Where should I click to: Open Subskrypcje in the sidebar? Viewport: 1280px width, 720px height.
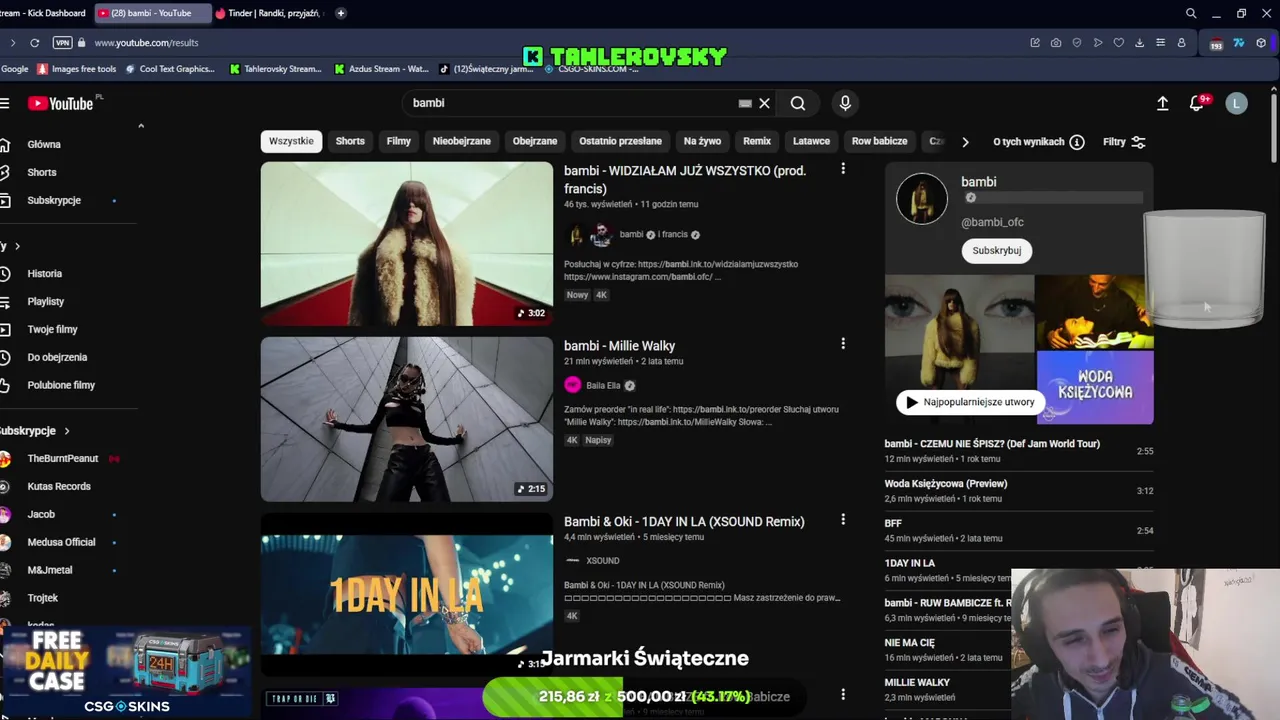[x=54, y=200]
